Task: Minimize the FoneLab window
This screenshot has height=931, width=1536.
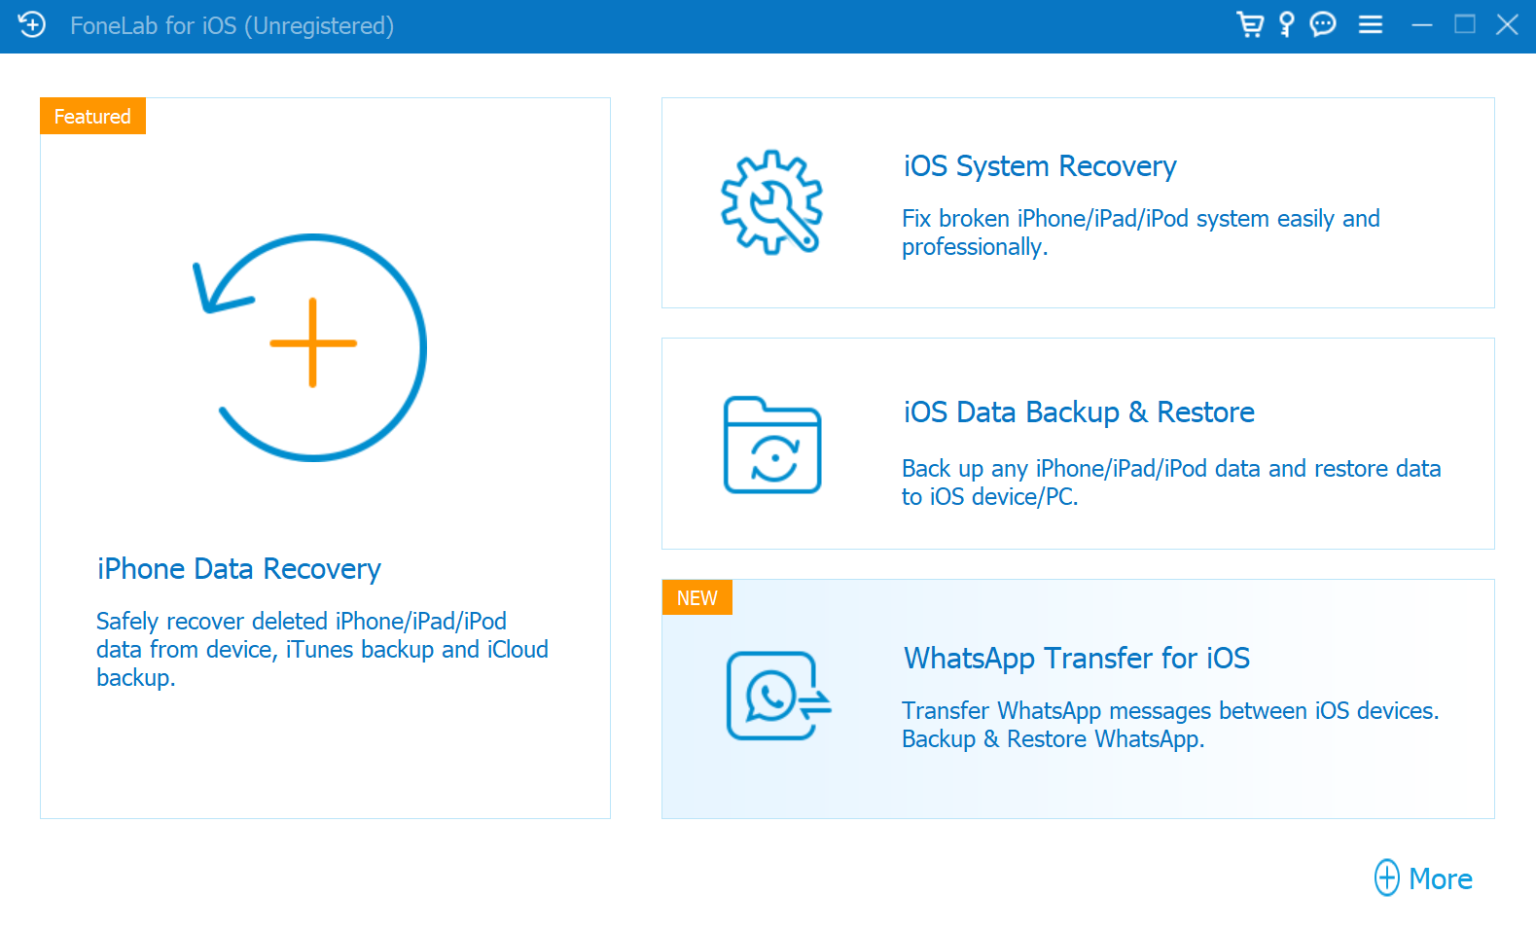Action: [x=1421, y=25]
